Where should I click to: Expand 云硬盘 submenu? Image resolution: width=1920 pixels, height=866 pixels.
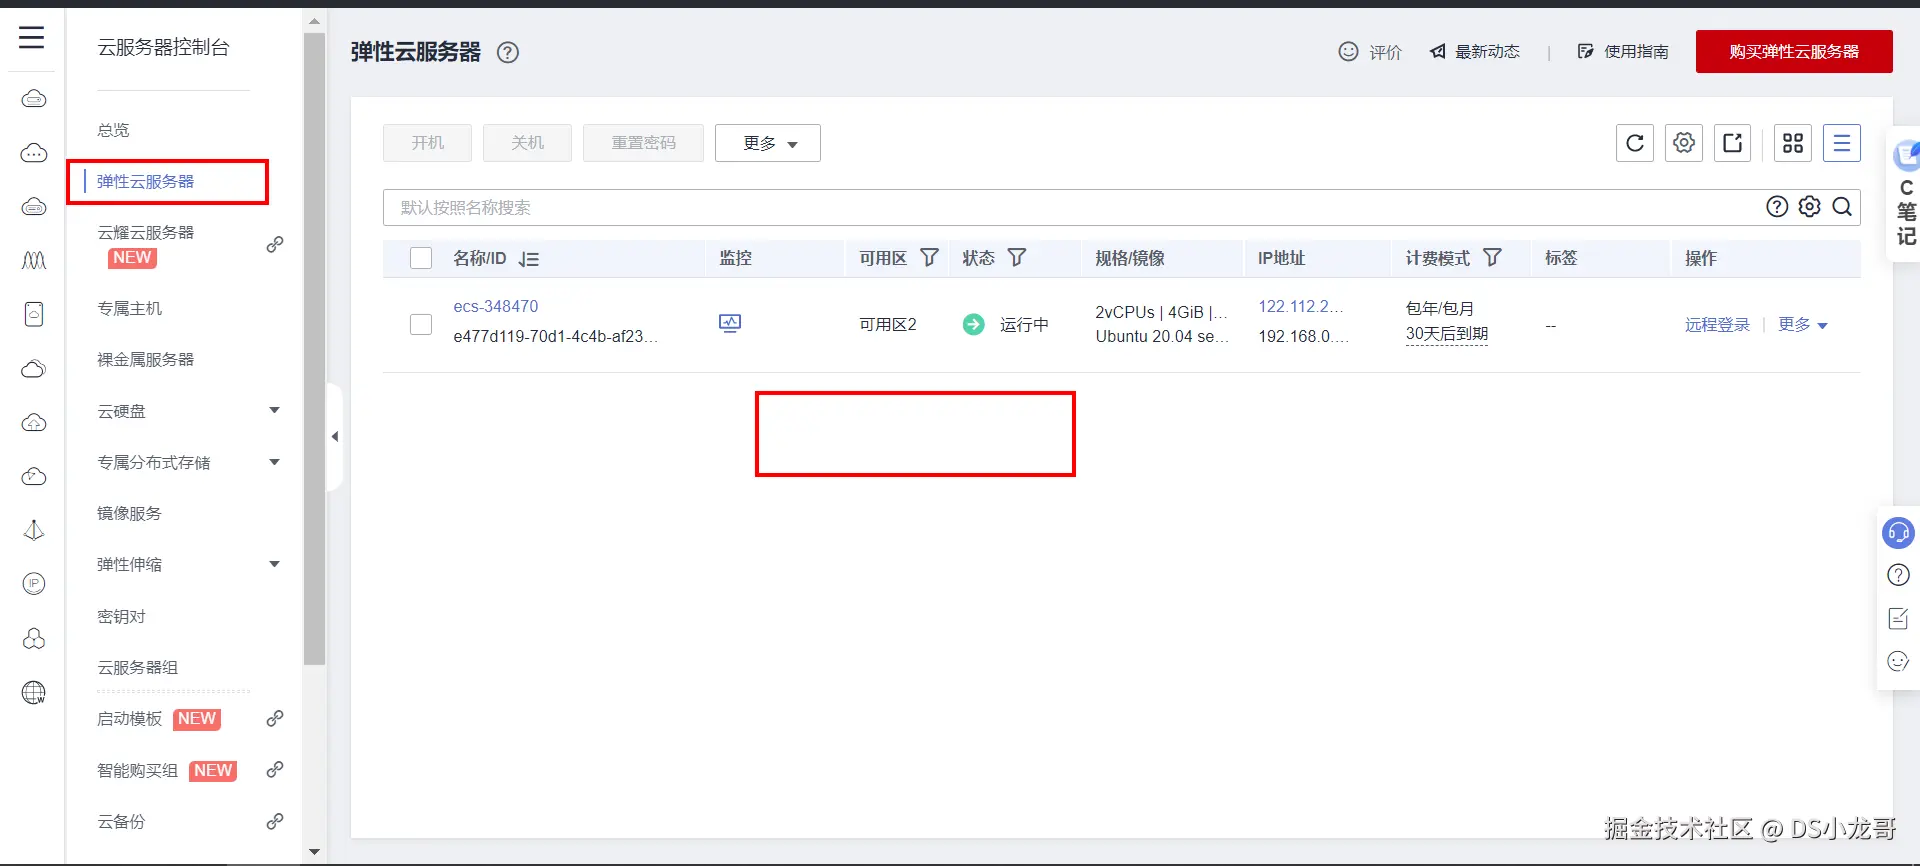pyautogui.click(x=275, y=410)
